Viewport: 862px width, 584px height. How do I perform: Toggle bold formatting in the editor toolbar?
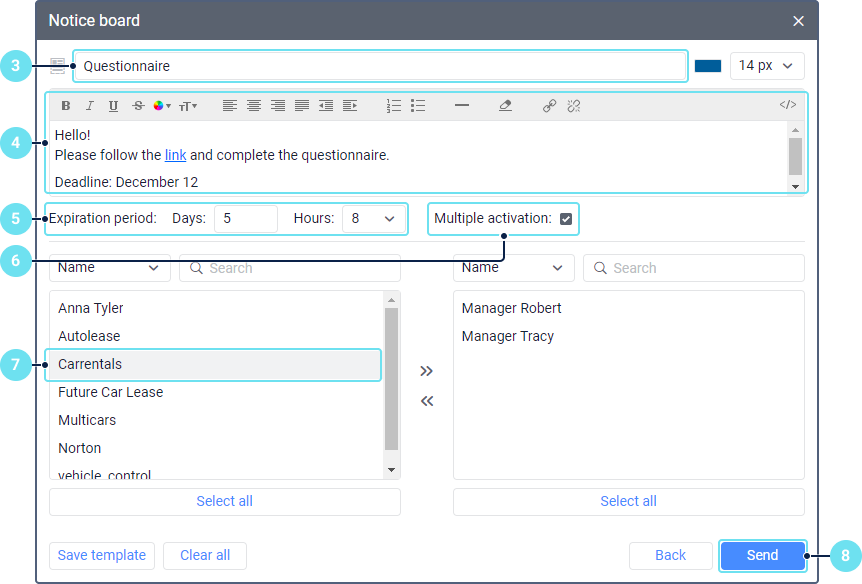coord(66,106)
